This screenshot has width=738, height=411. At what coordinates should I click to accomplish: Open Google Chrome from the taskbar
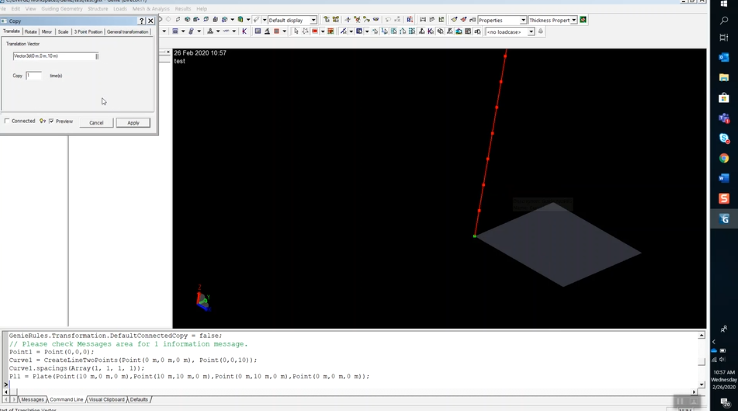coord(724,158)
